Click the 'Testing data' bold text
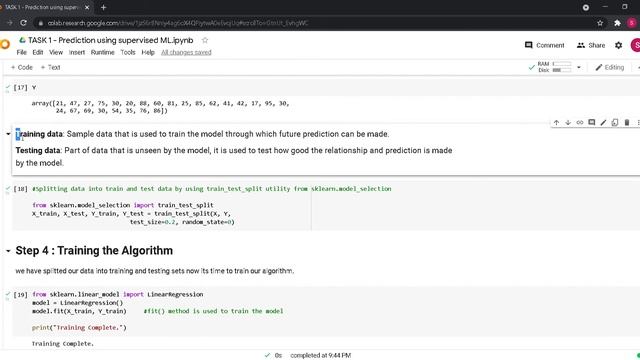This screenshot has width=640, height=360. [x=38, y=150]
